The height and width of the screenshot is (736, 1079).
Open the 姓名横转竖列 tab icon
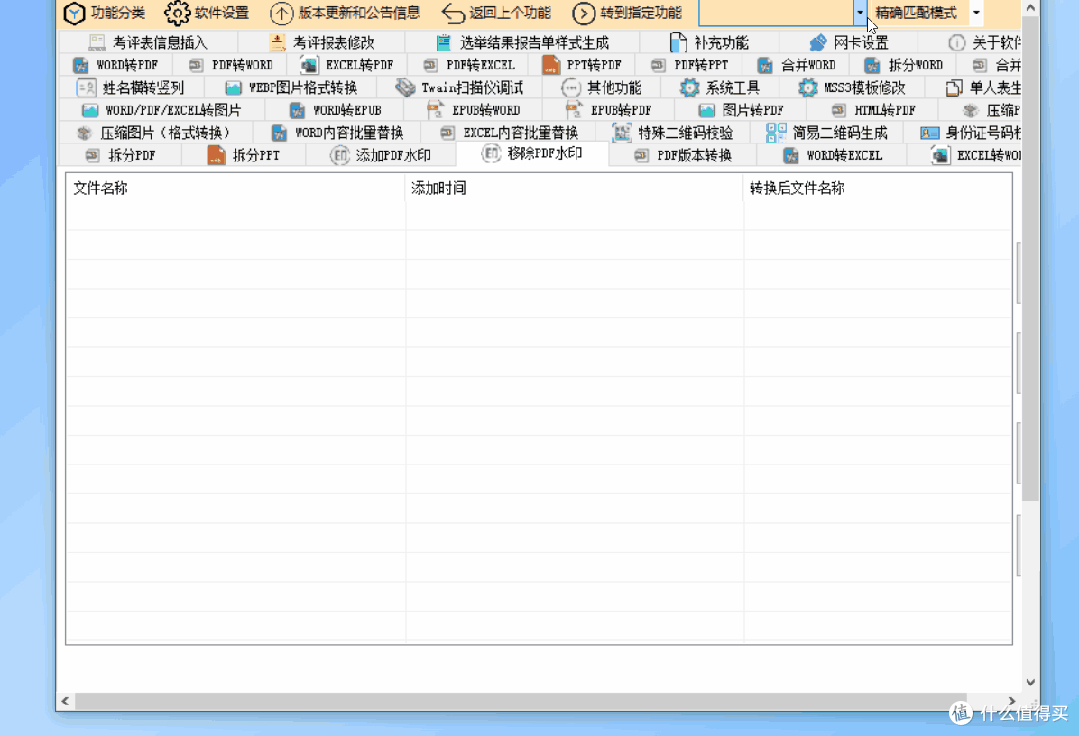86,88
